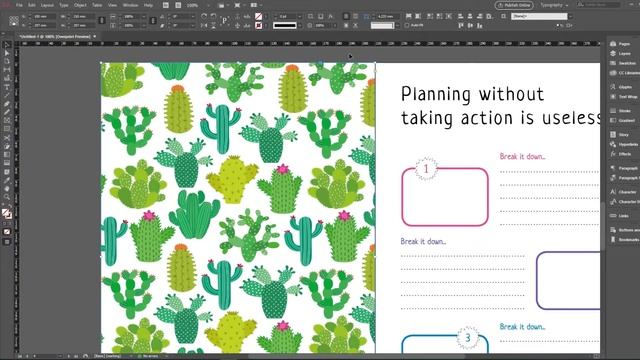Screen dimensions: 640x360
Task: Select the Free Transform tool
Action: click(7, 146)
